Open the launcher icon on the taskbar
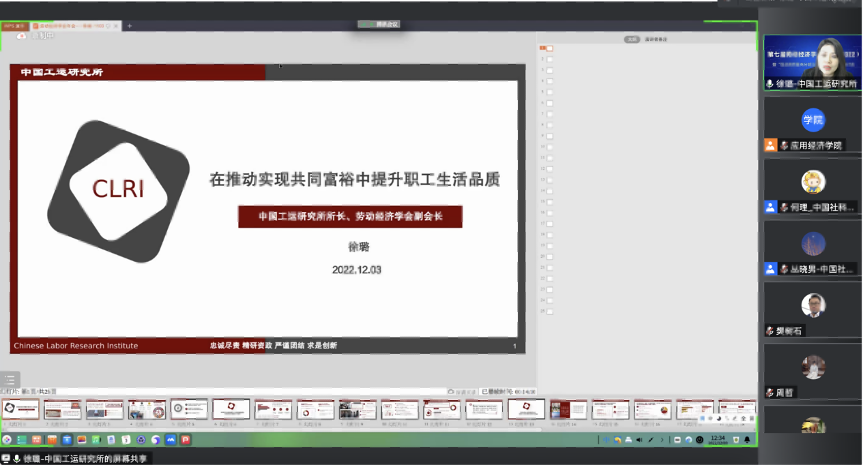 click(x=7, y=440)
